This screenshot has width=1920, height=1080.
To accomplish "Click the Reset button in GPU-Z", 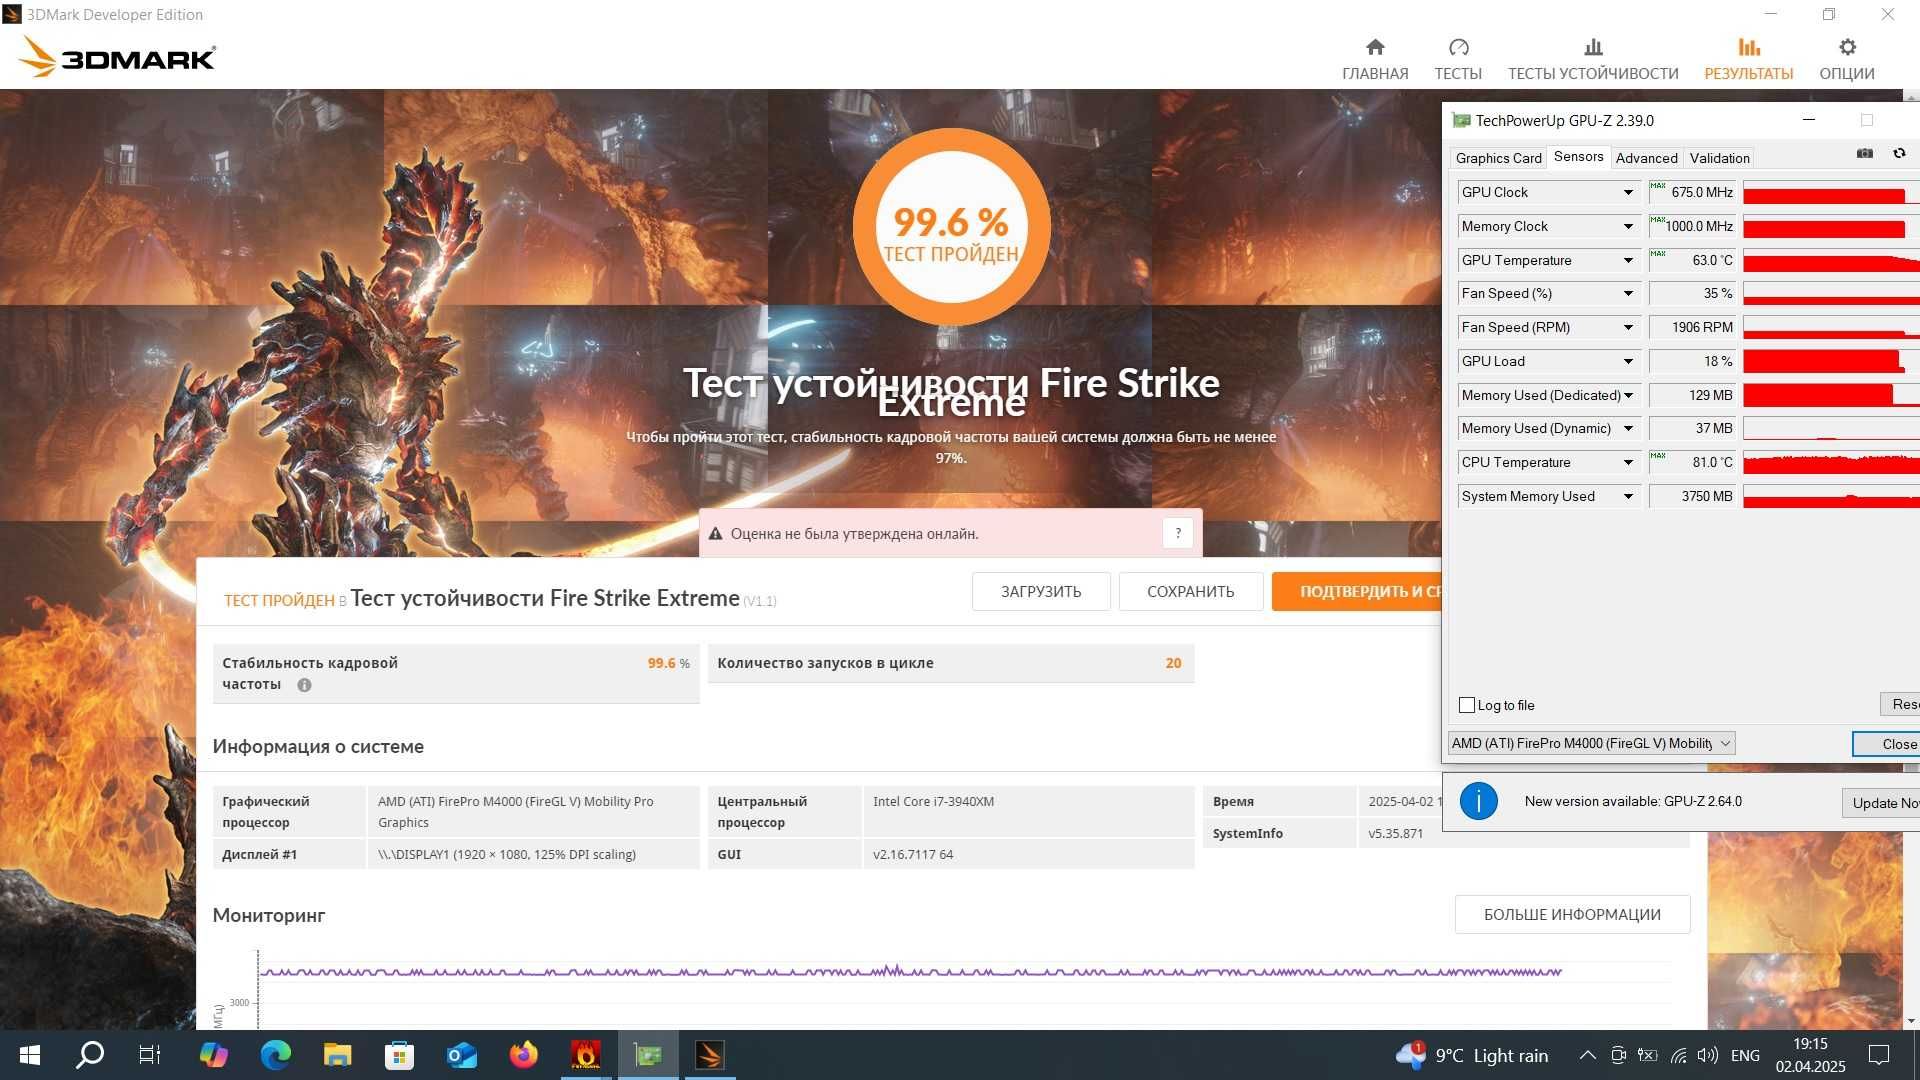I will [1900, 704].
